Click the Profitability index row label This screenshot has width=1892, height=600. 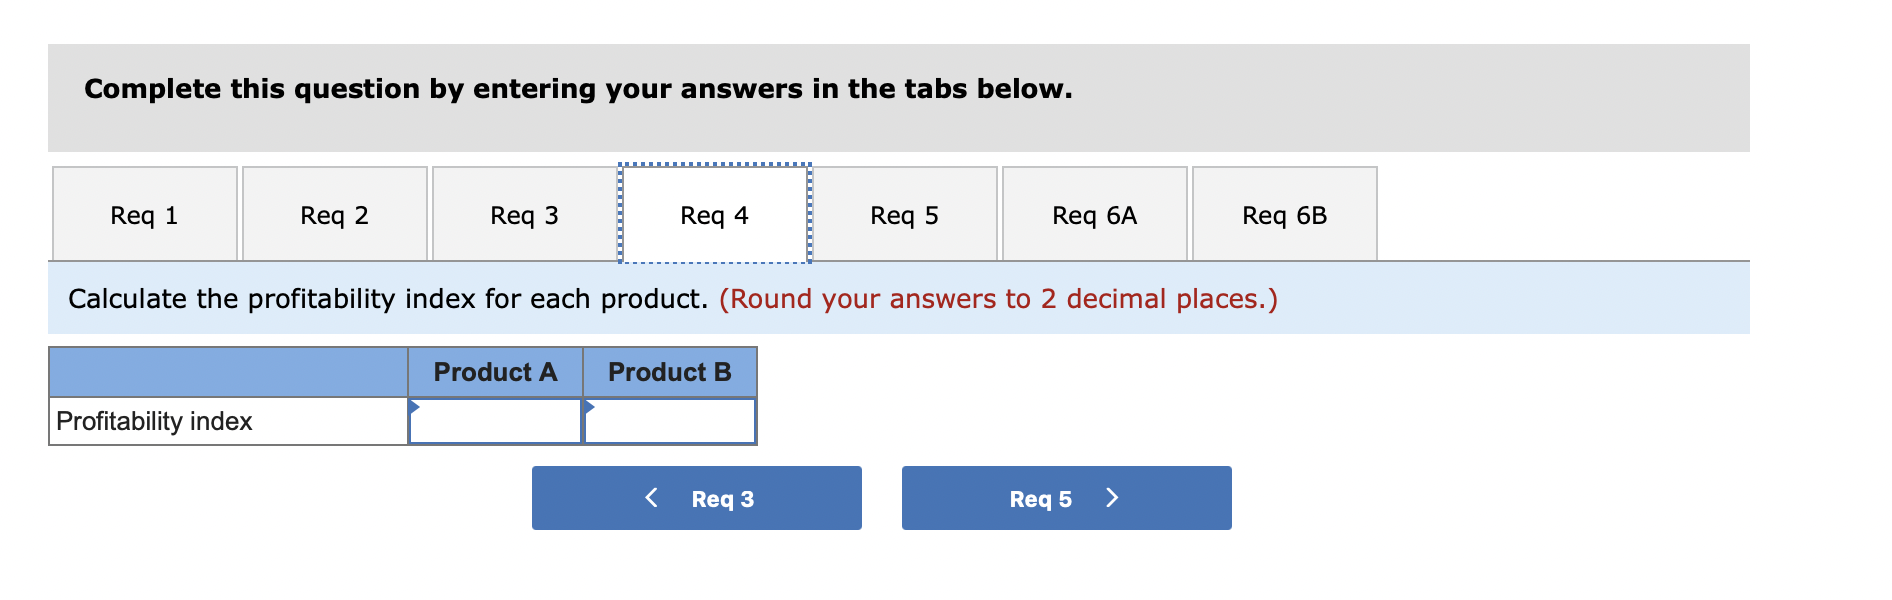[x=156, y=421]
